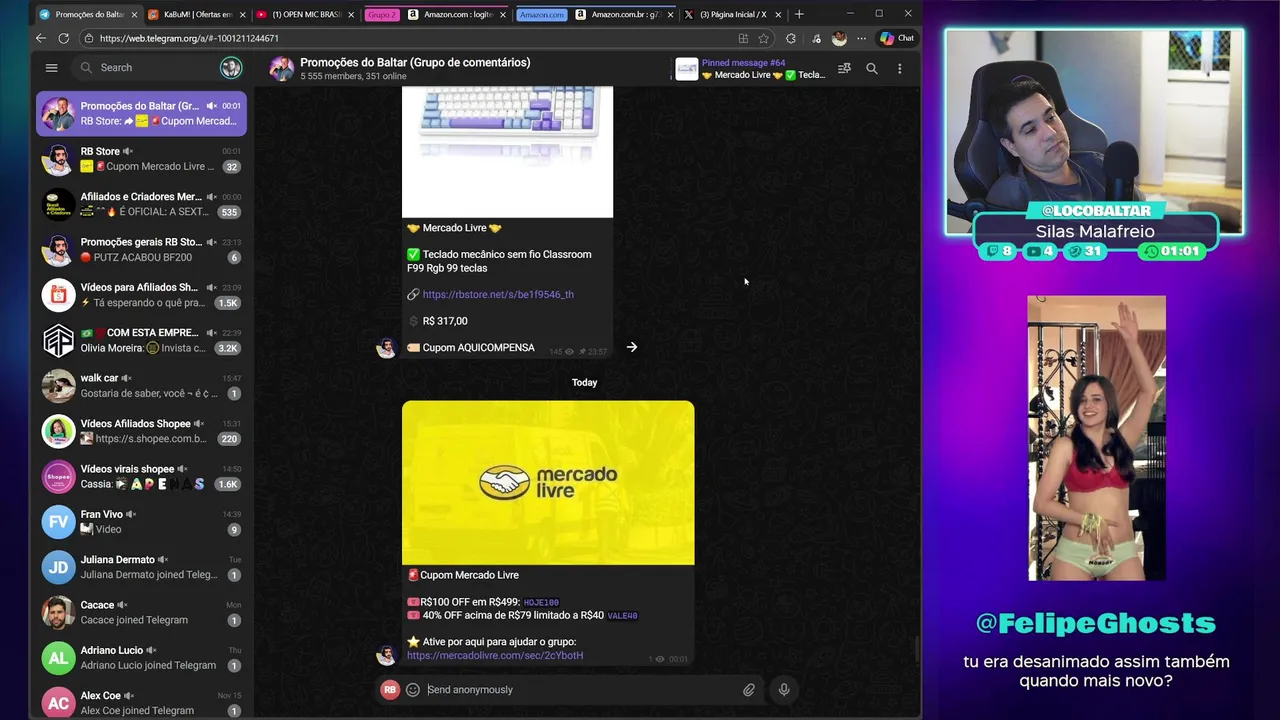Open emoji picker in message box
This screenshot has width=1280, height=720.
[413, 689]
